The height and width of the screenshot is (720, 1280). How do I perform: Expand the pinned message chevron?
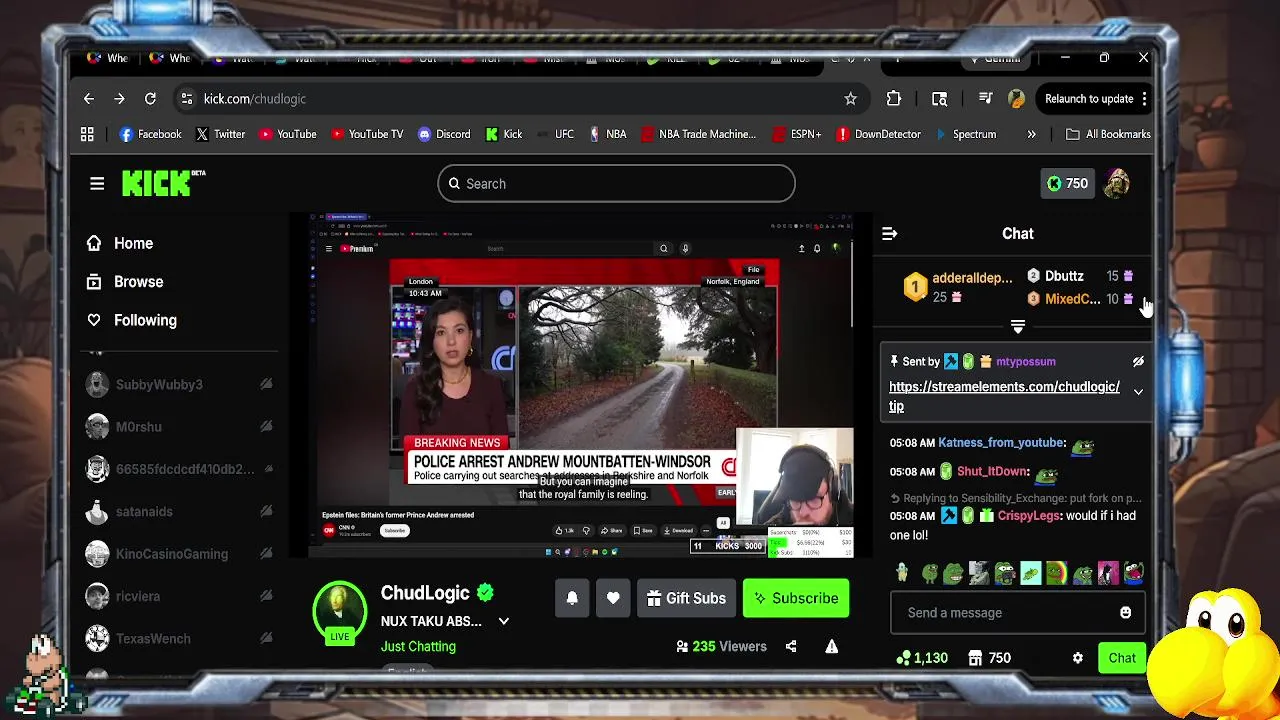[1138, 391]
